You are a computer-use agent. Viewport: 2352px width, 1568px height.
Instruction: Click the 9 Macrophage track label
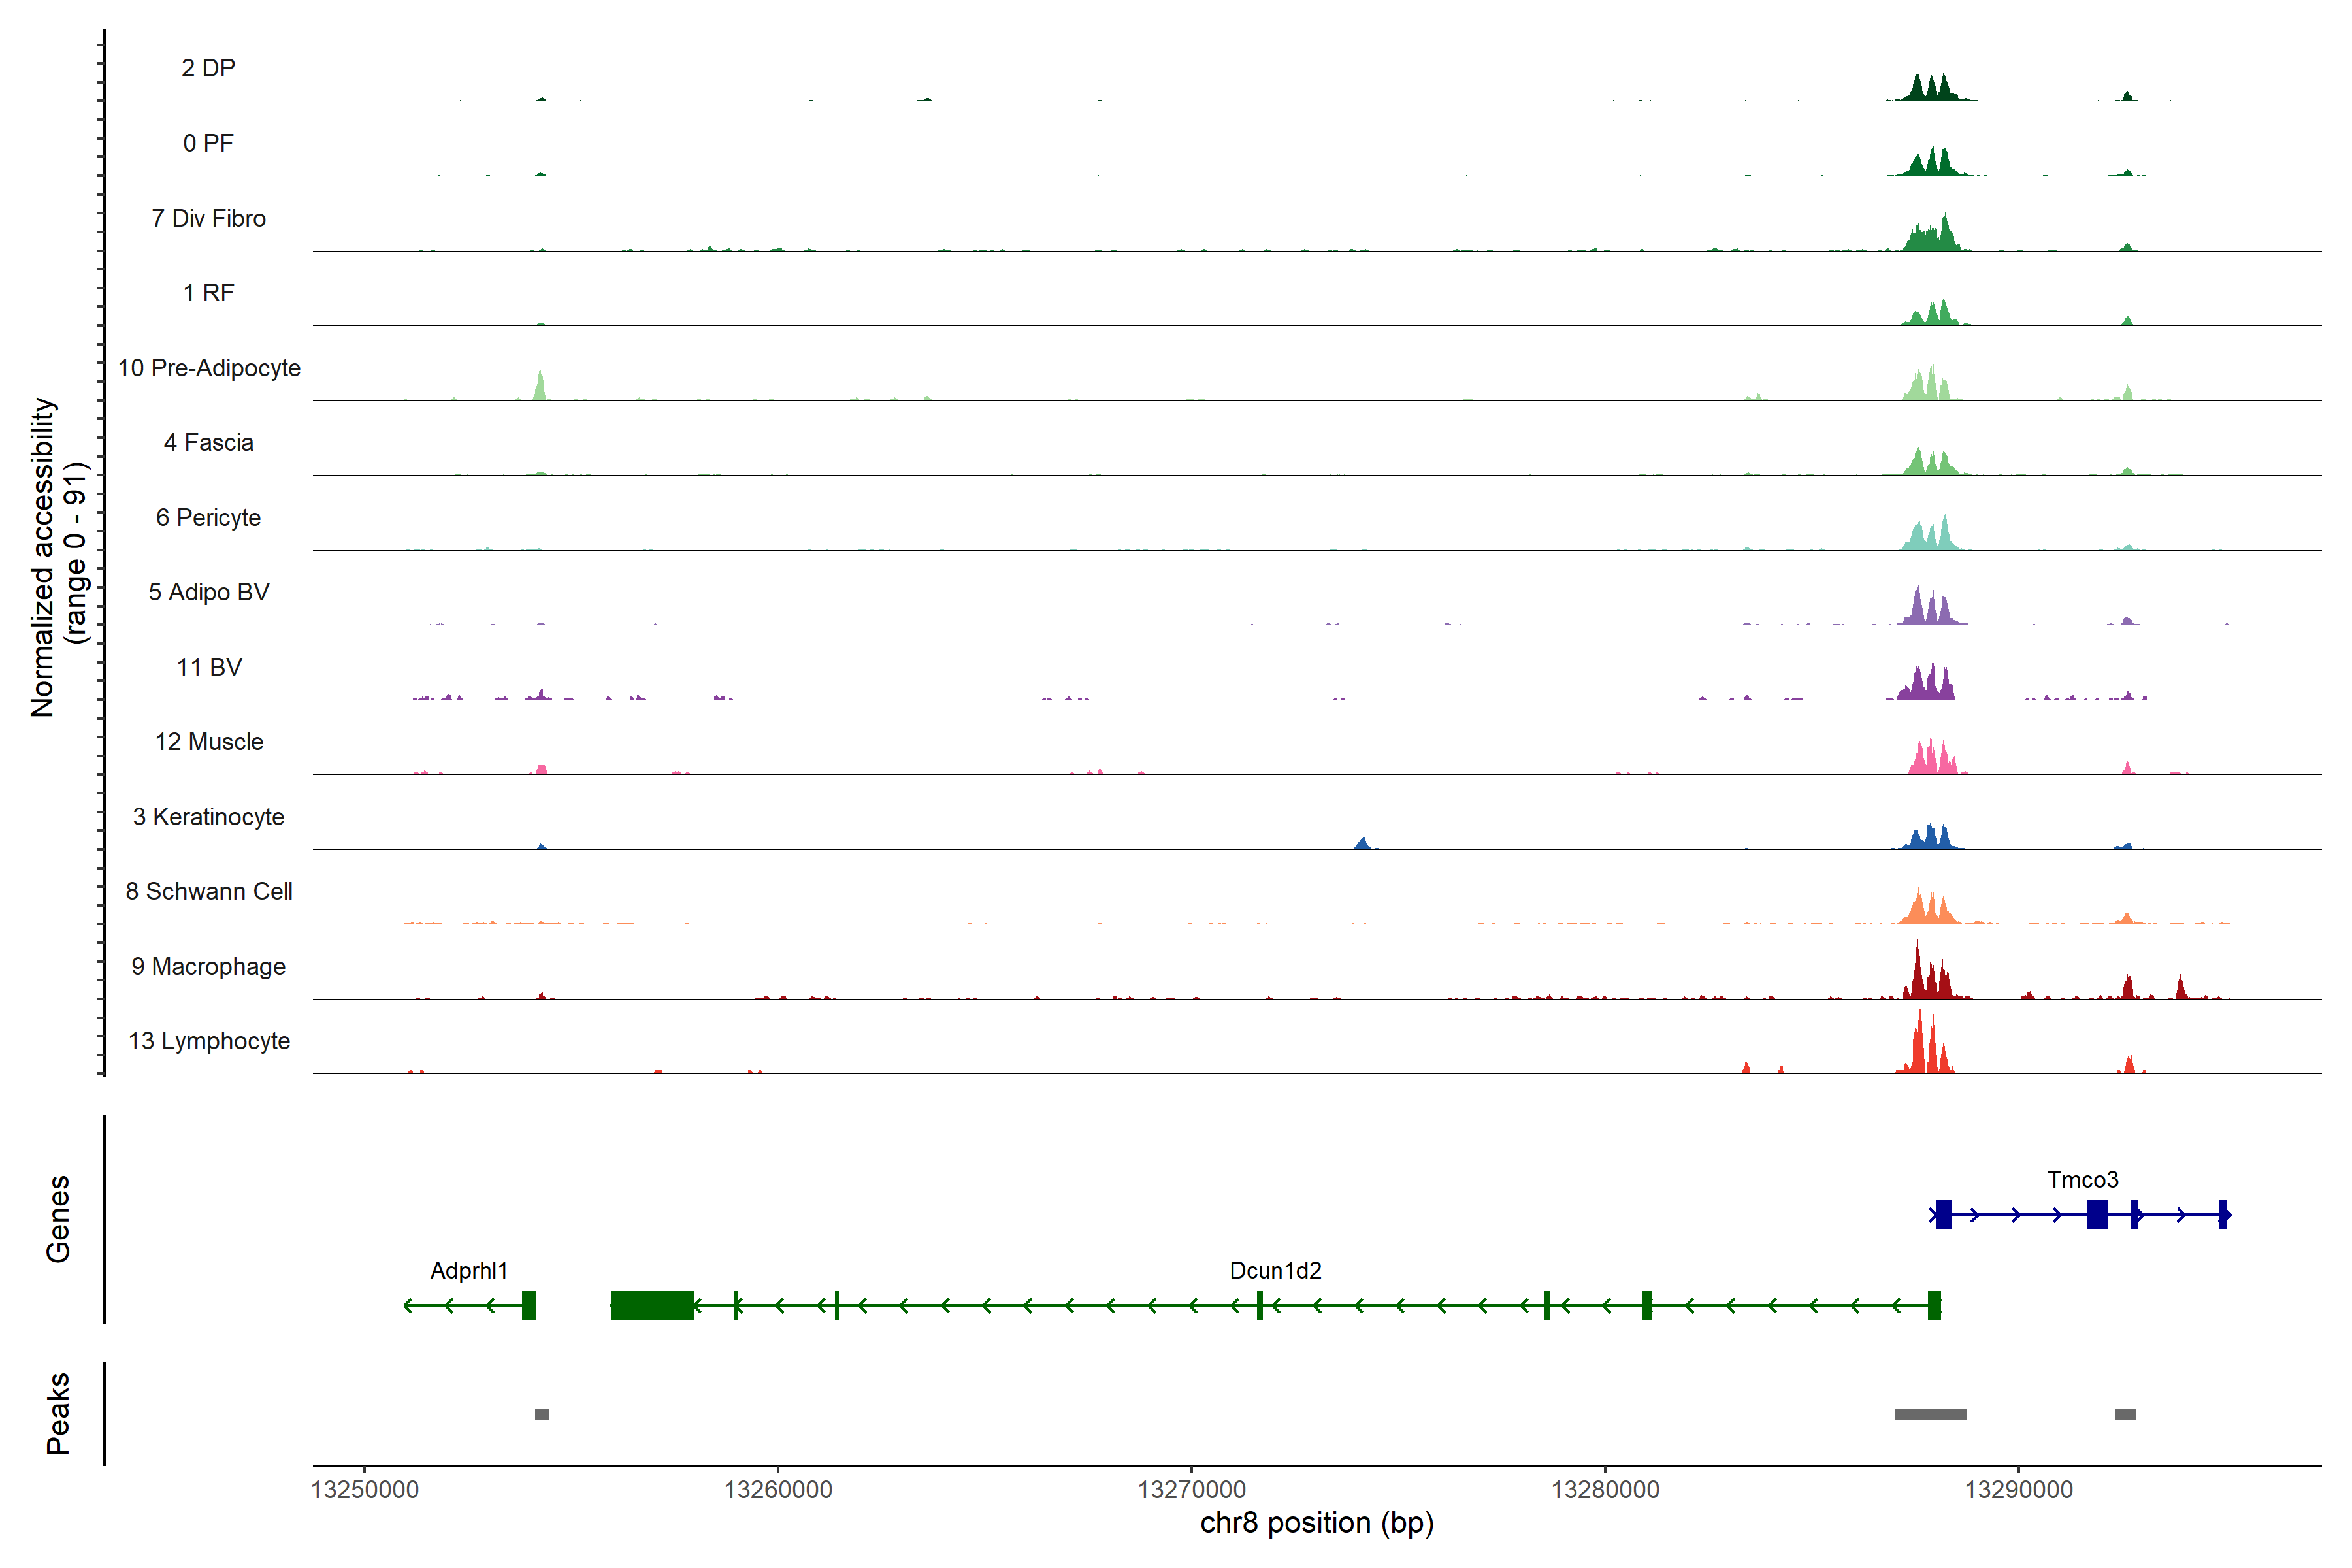tap(209, 967)
